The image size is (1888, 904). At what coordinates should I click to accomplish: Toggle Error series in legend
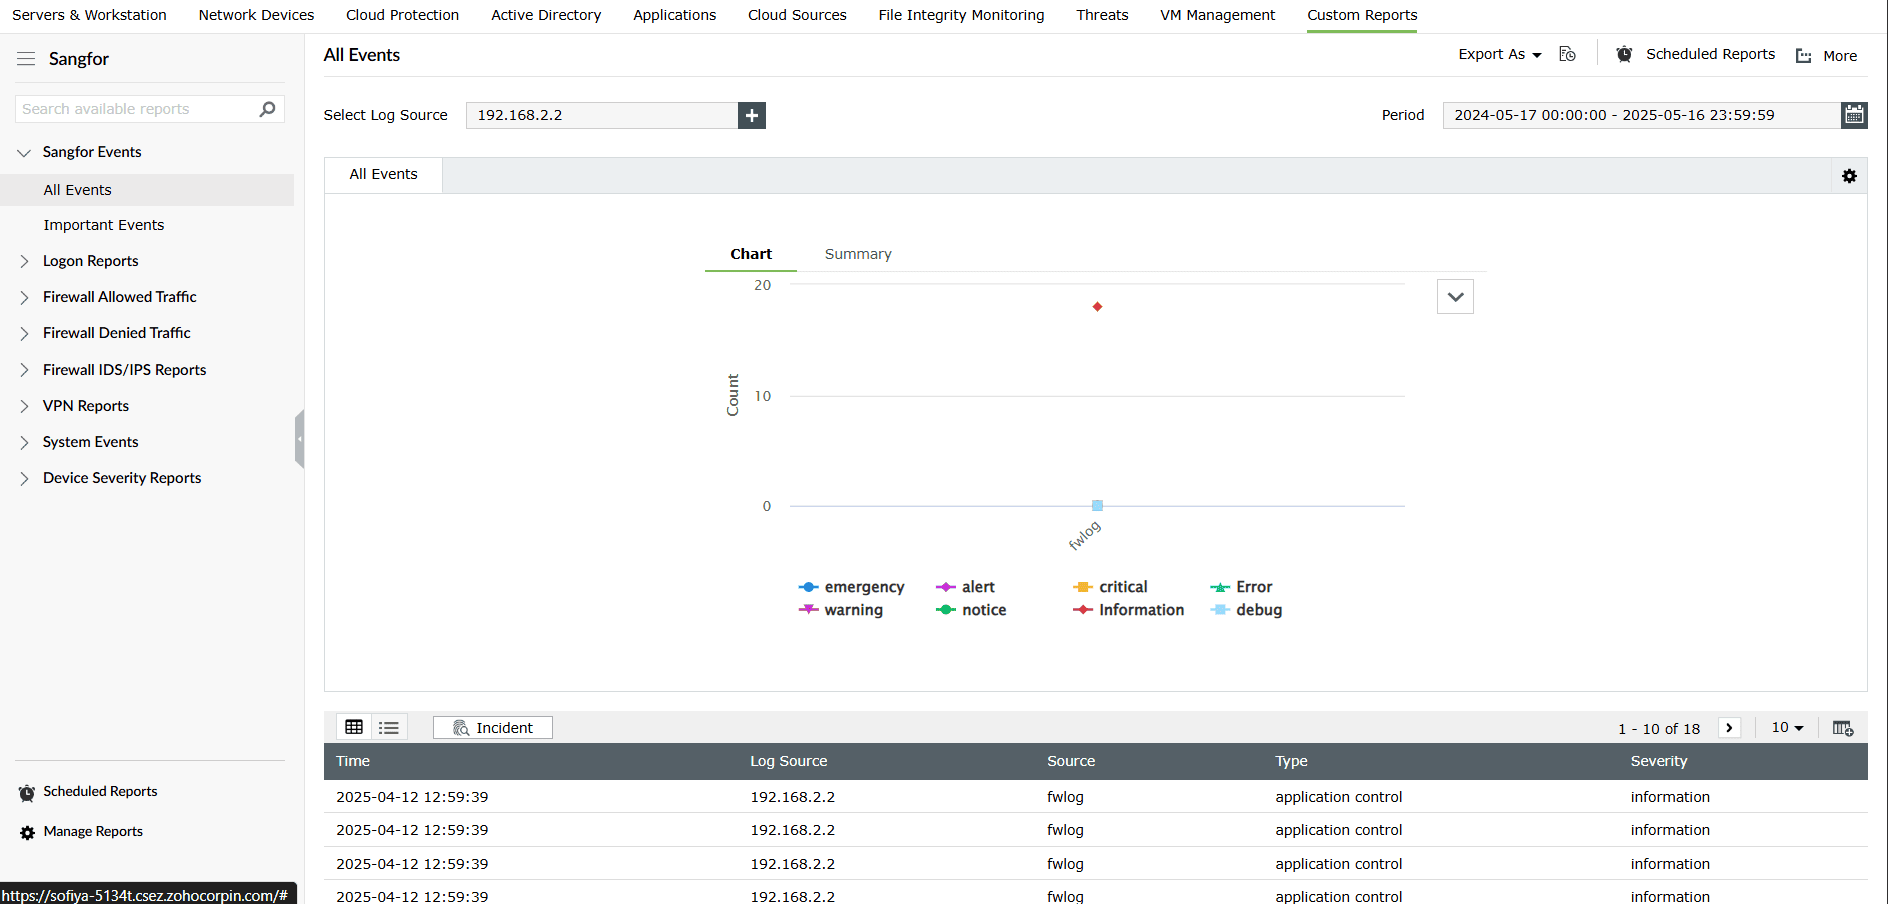click(1241, 587)
